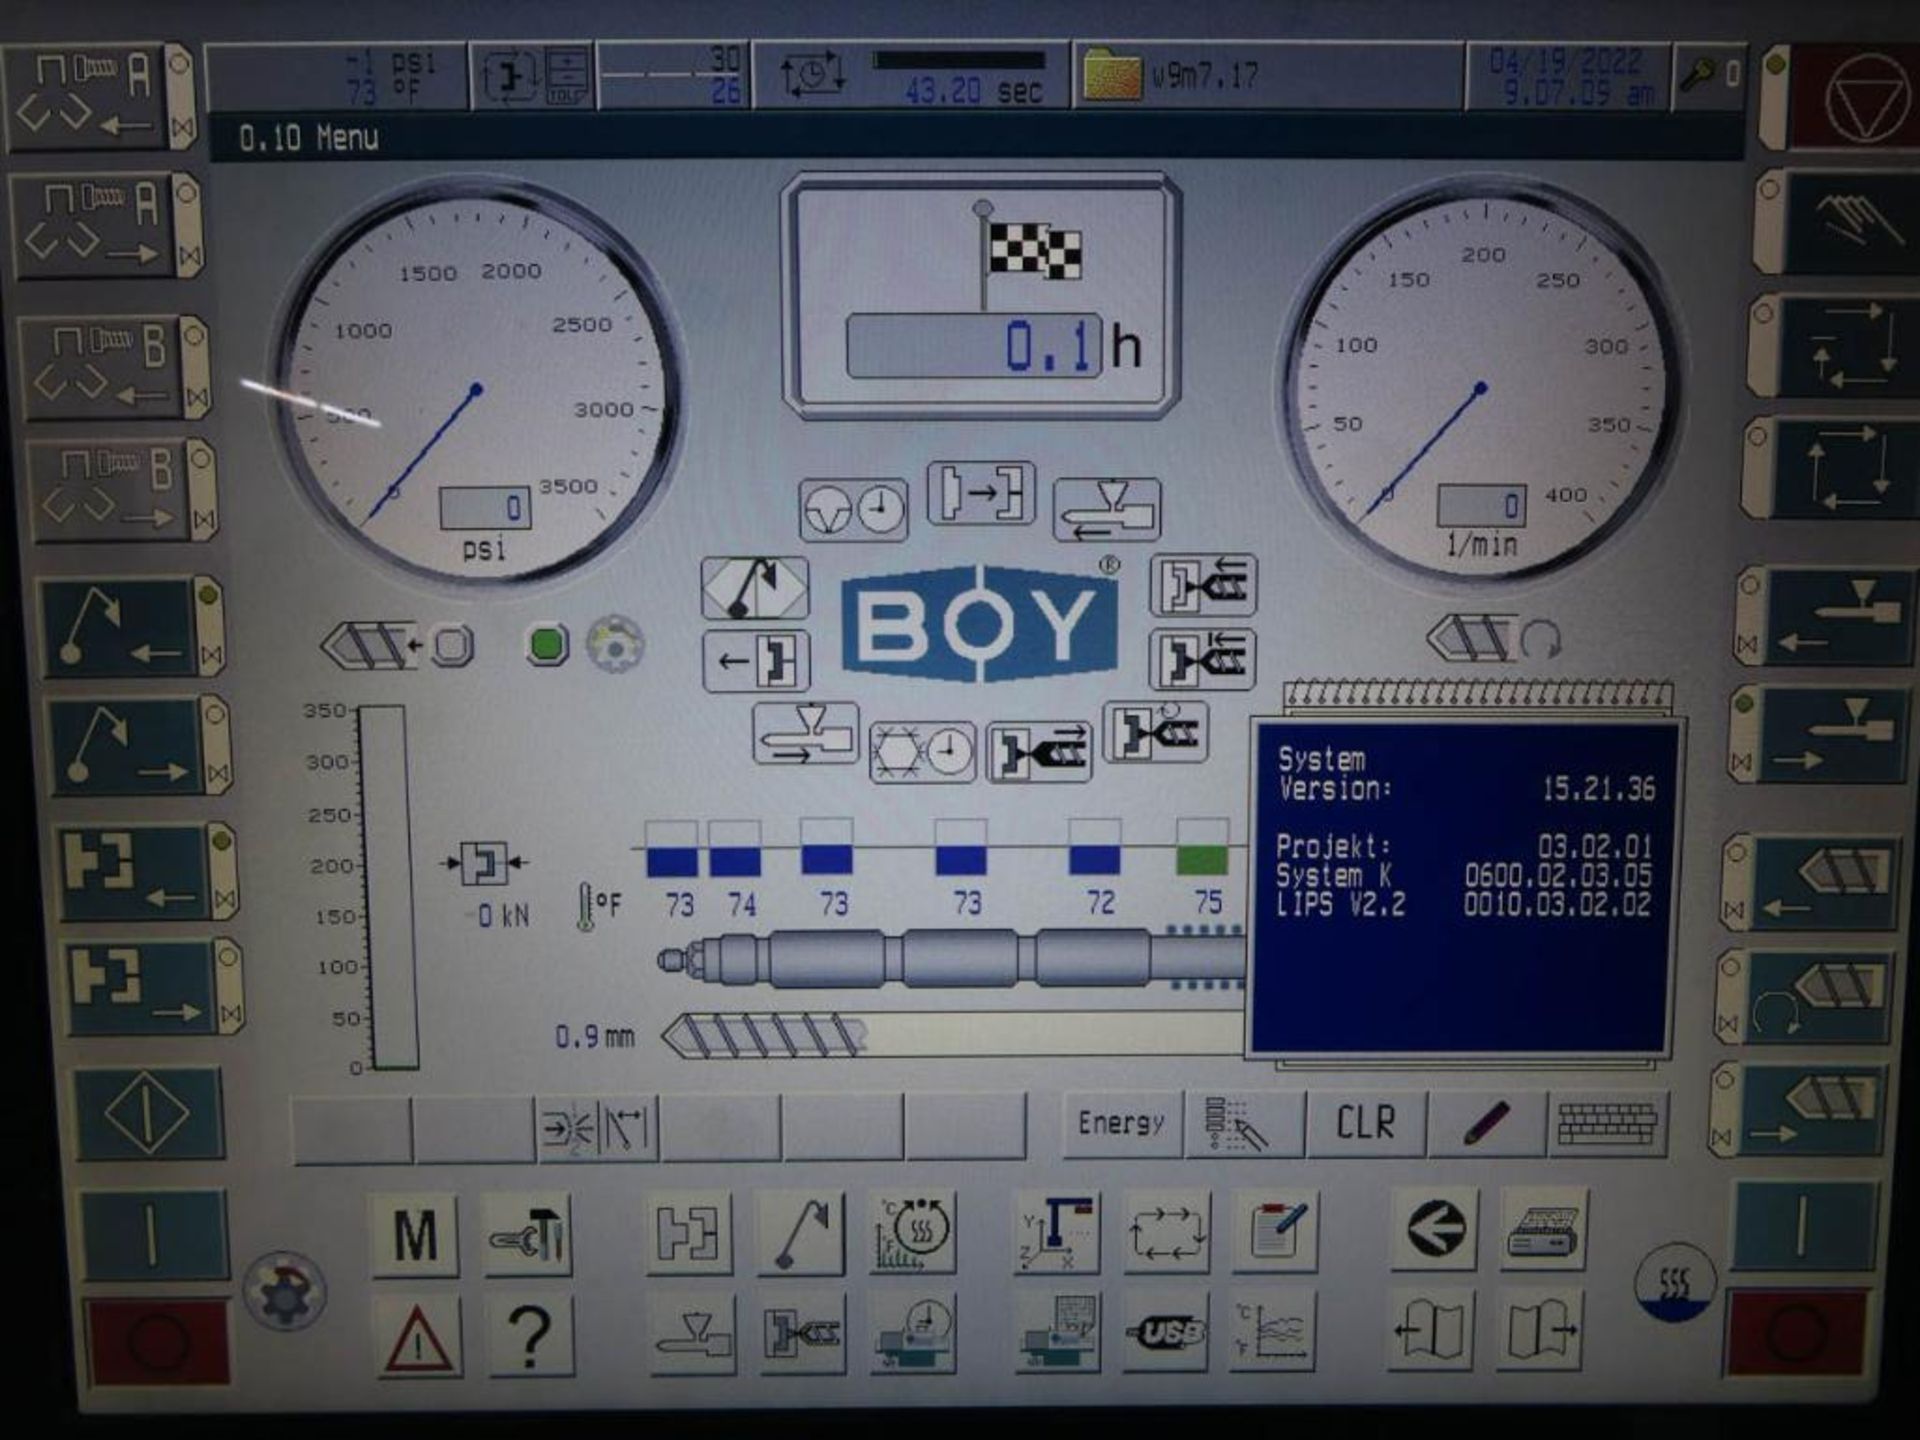The image size is (1920, 1440).
Task: Open the folder icon beside w9m7.17
Action: click(1112, 75)
